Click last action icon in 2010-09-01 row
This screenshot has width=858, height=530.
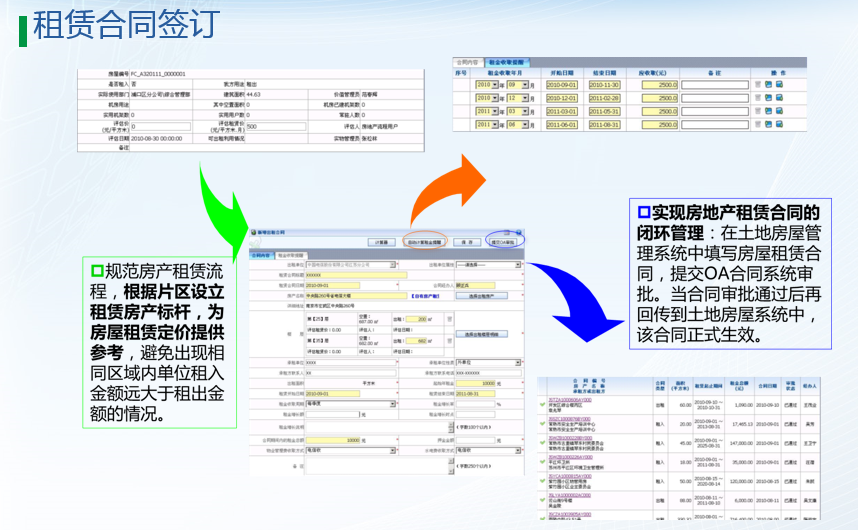pos(779,85)
